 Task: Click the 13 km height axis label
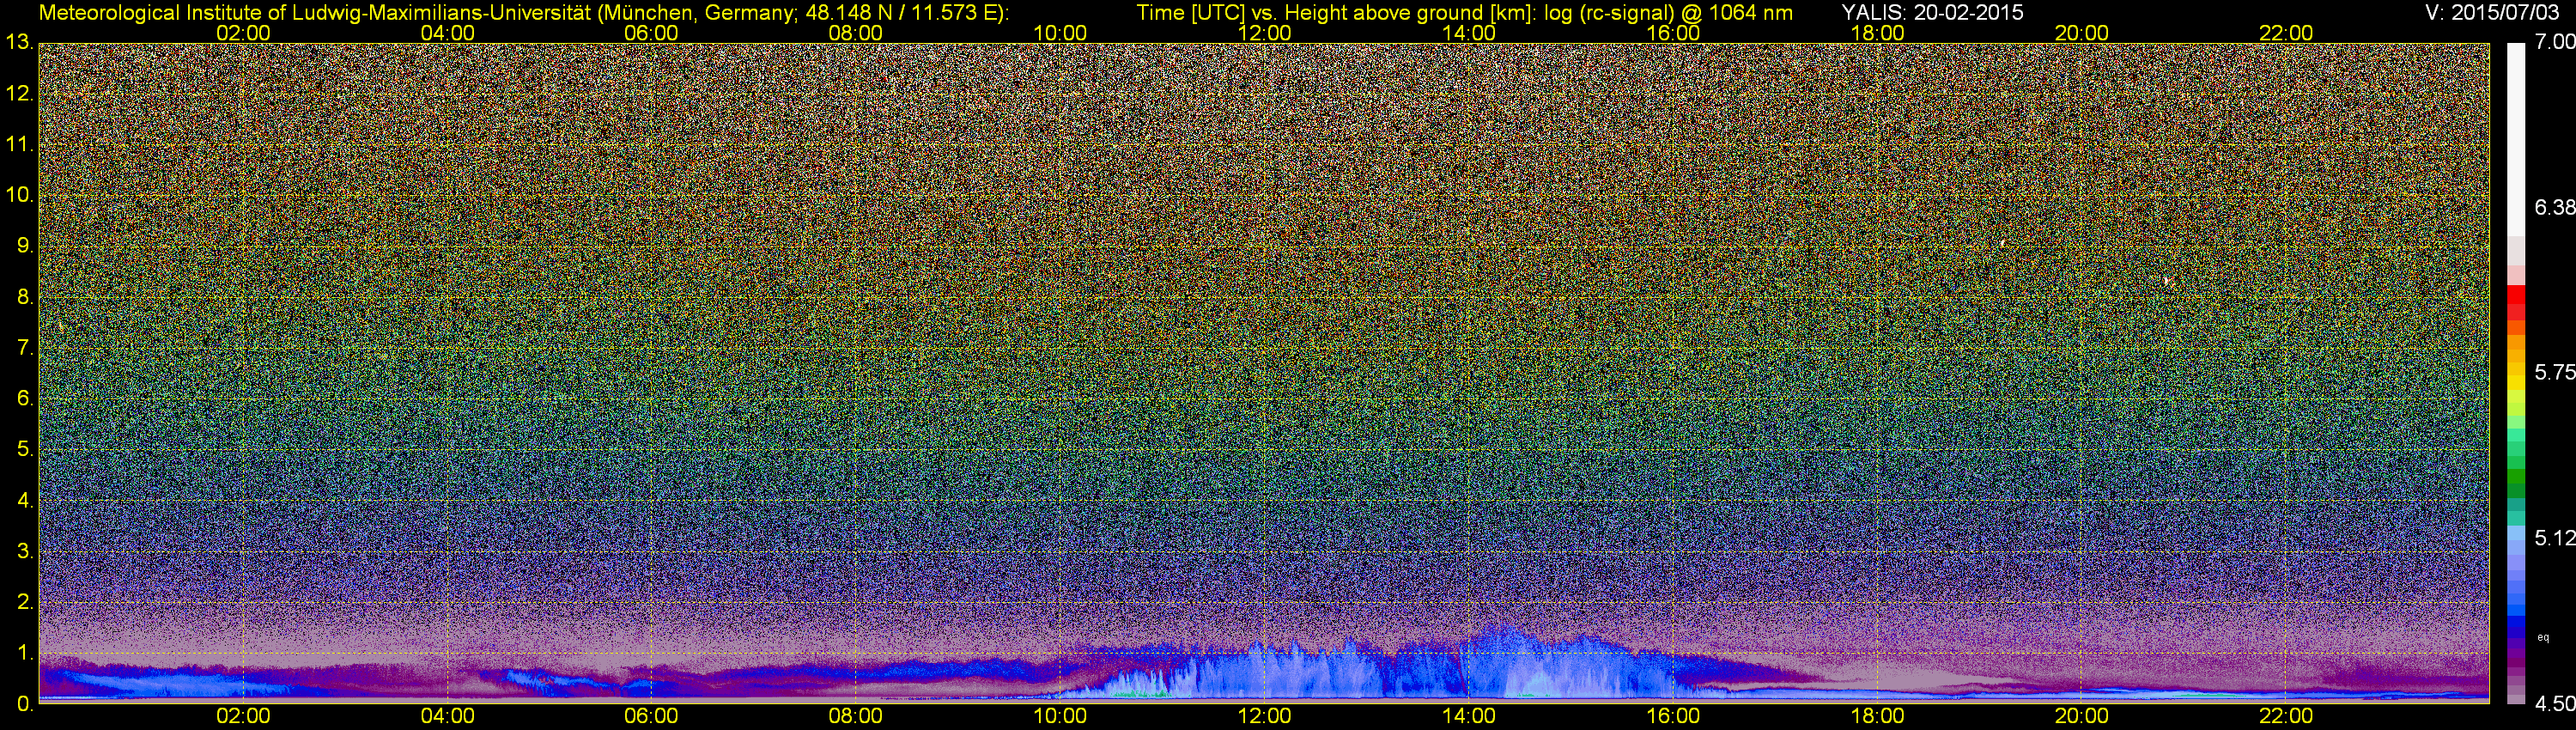click(19, 43)
